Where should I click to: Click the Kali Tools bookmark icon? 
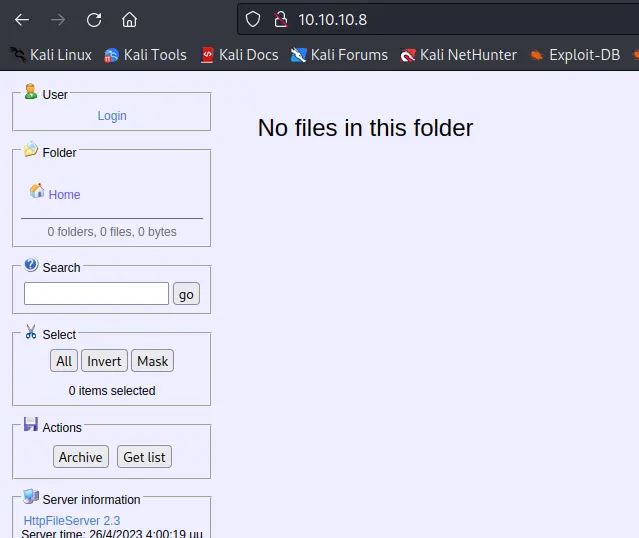coord(111,55)
